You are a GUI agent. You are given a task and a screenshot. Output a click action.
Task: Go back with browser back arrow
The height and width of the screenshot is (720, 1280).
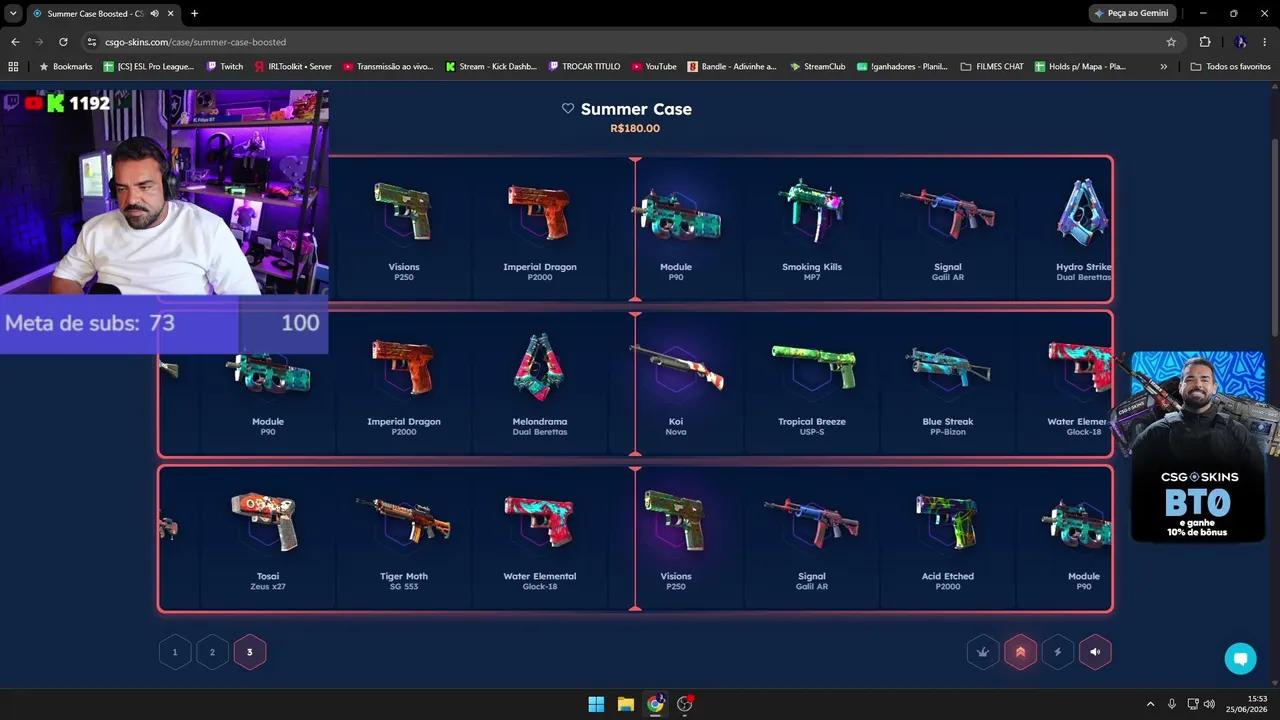(15, 42)
